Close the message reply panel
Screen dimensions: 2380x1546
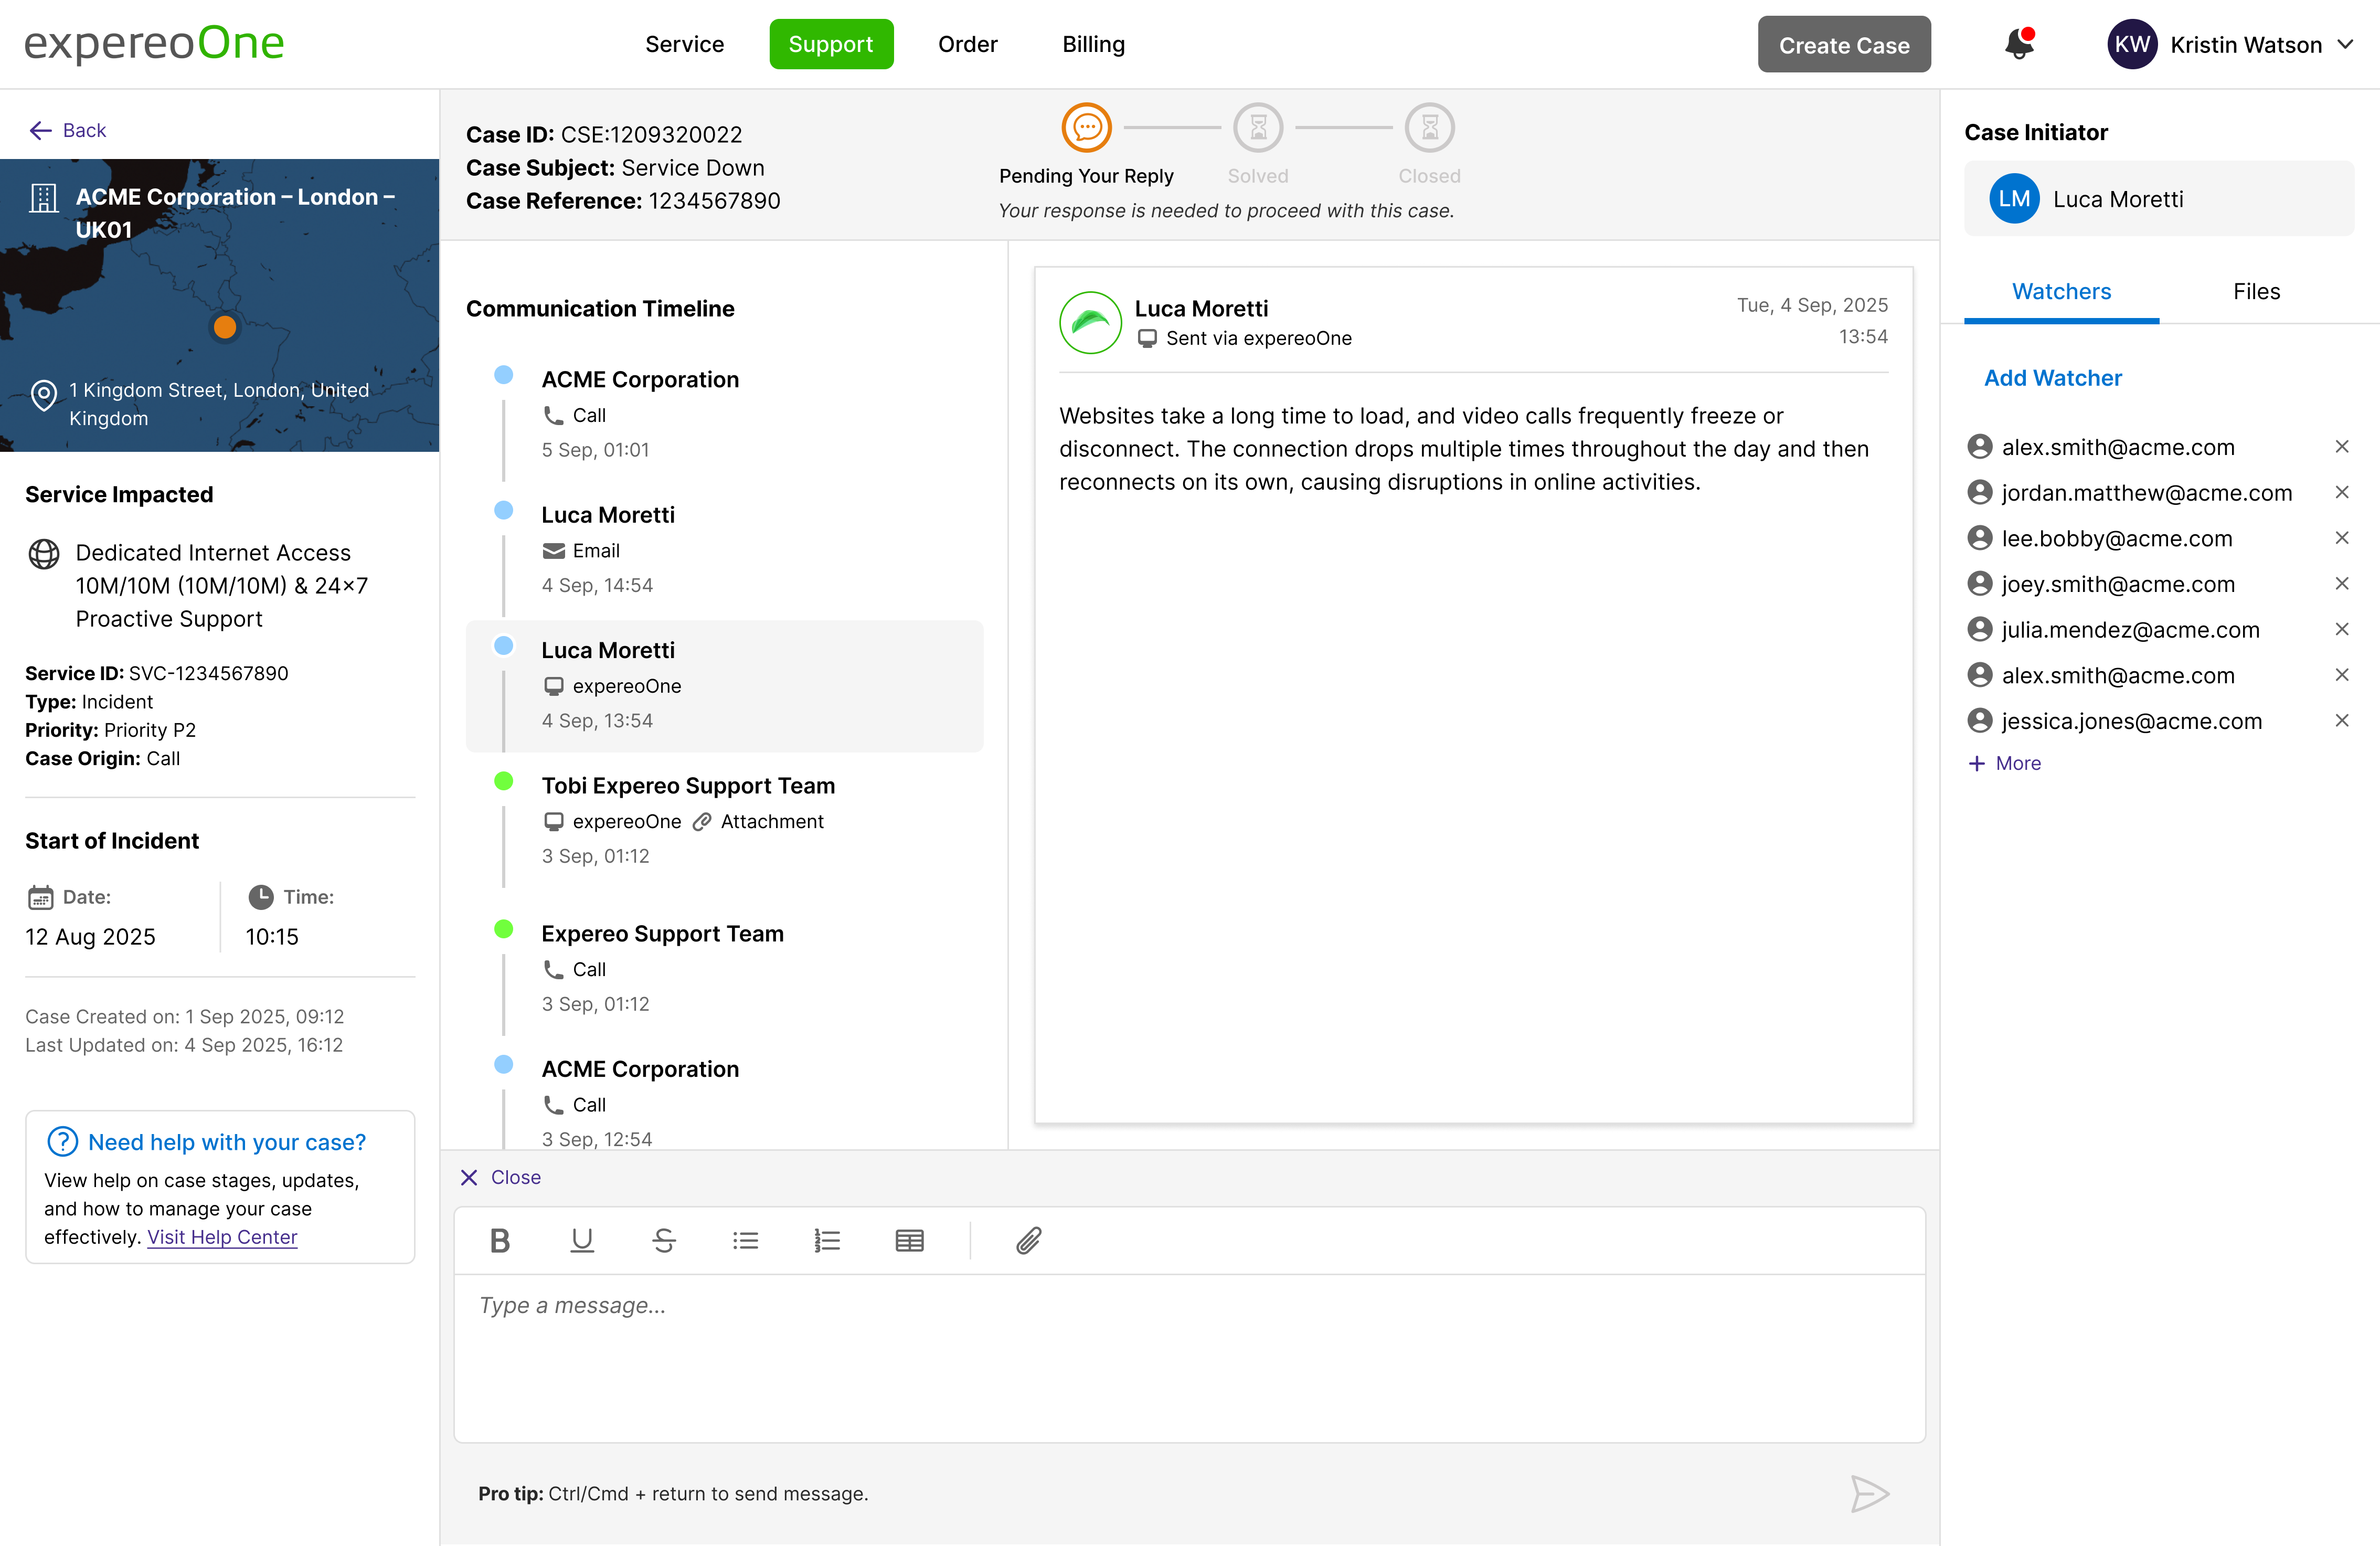tap(500, 1177)
